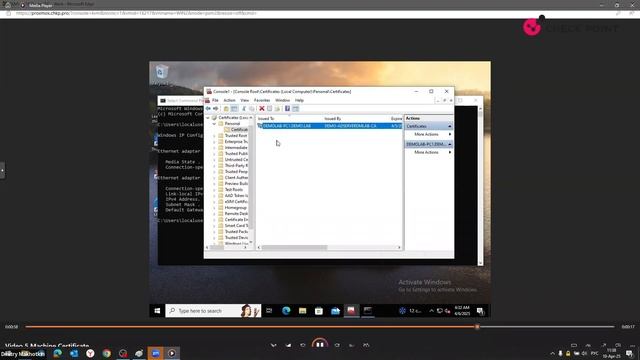Click the skip forward button right of Pause

click(x=337, y=345)
